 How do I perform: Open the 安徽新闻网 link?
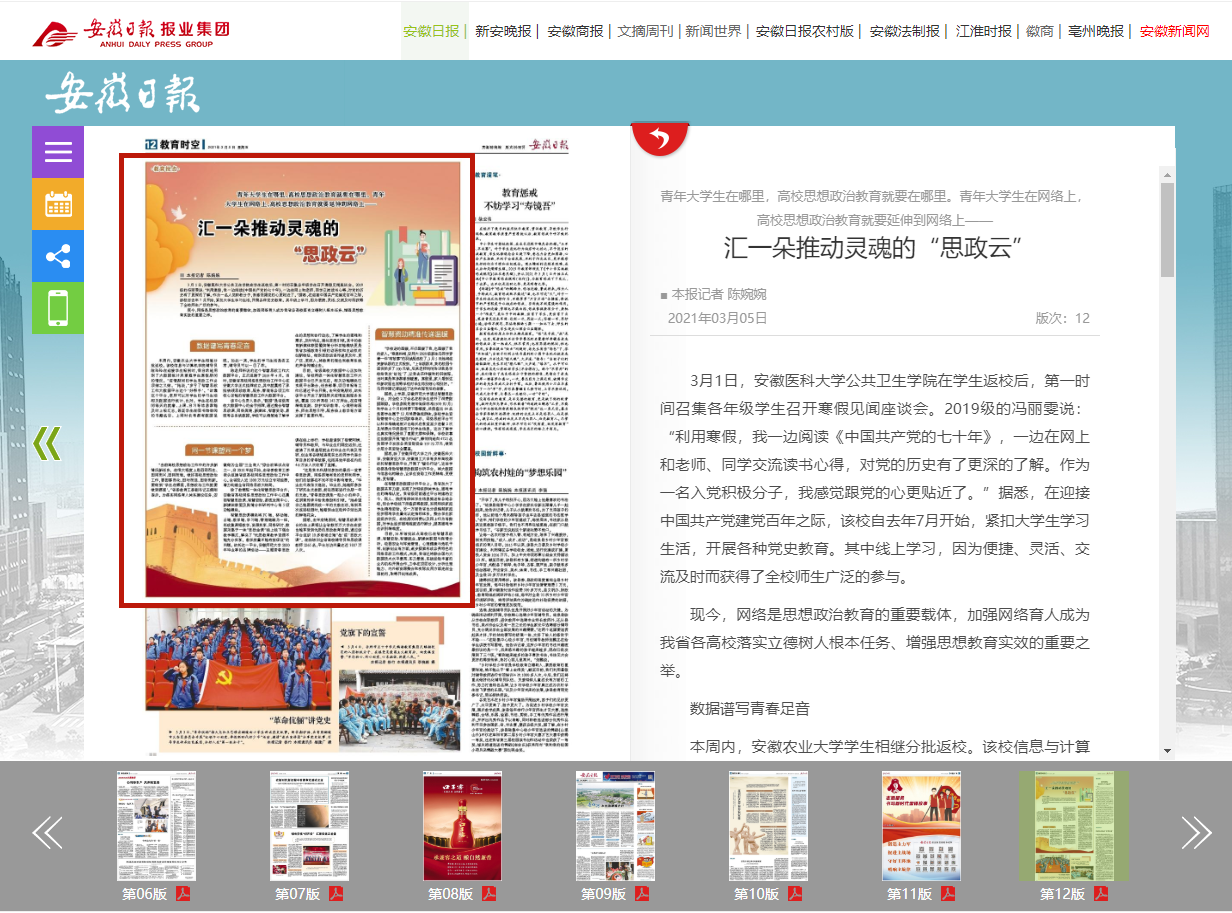pos(1174,31)
